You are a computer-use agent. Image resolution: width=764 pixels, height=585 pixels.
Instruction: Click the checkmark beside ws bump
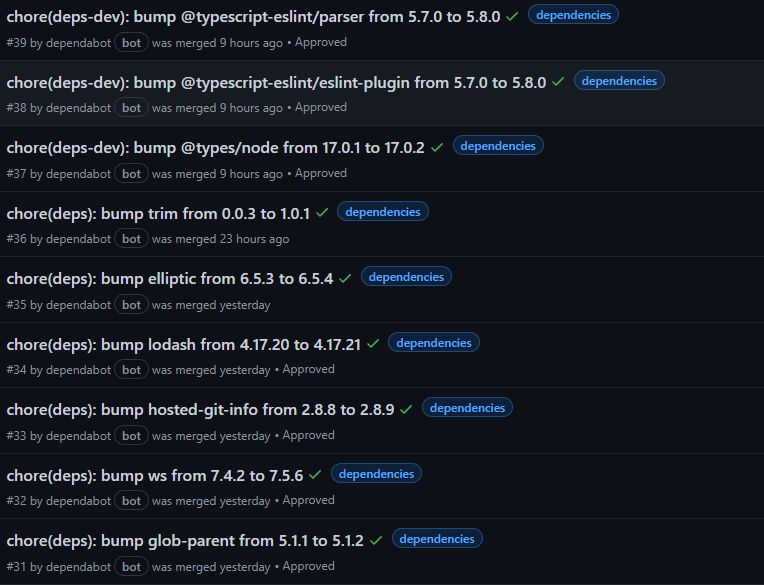[x=315, y=475]
